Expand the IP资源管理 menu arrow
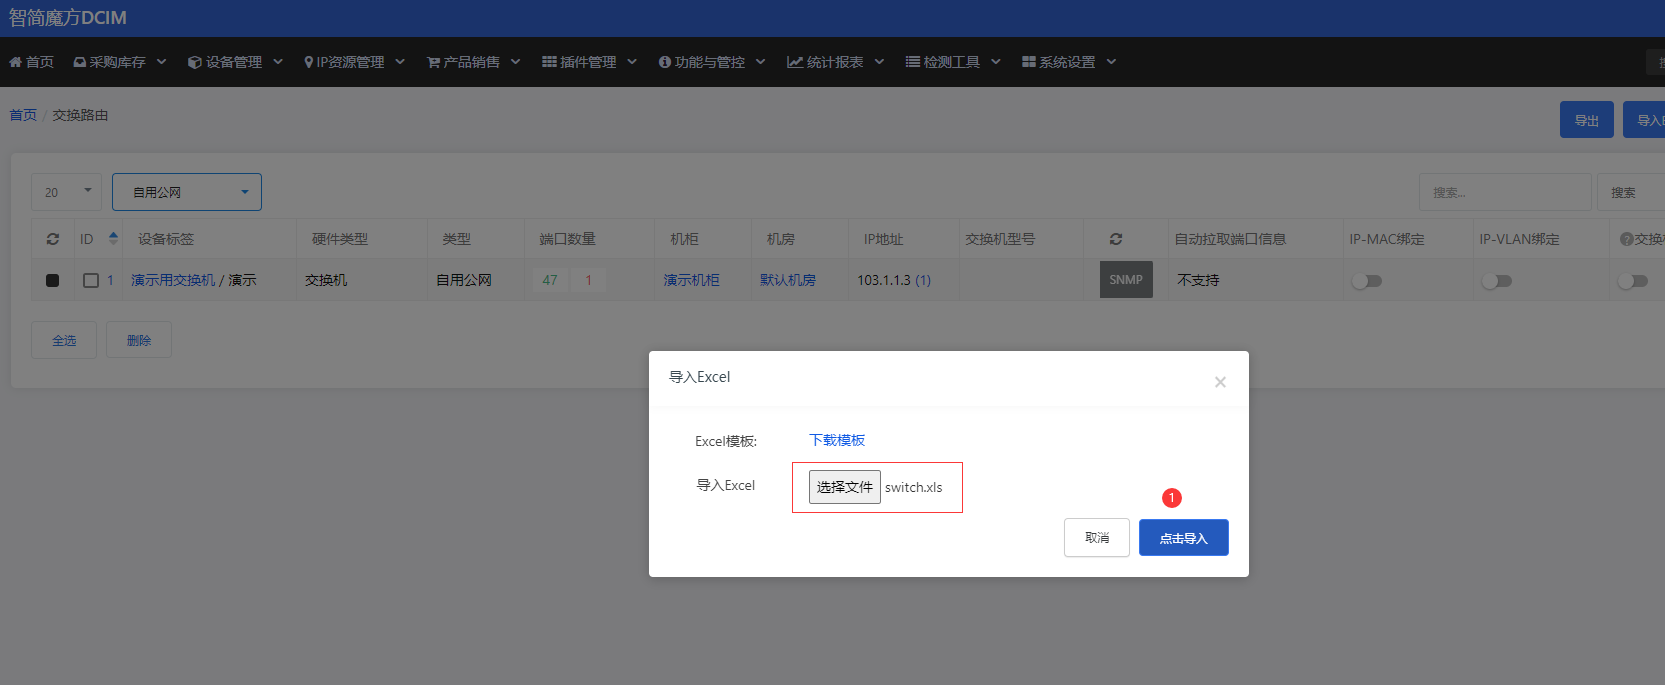The height and width of the screenshot is (685, 1665). 400,62
